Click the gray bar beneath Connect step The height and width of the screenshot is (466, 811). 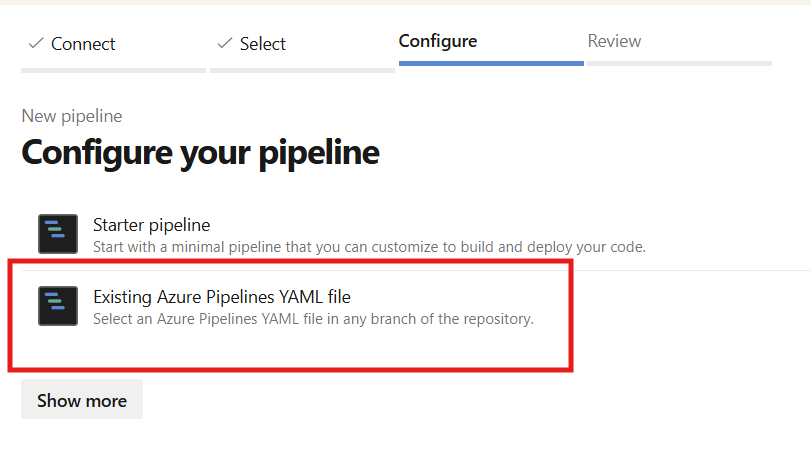113,70
